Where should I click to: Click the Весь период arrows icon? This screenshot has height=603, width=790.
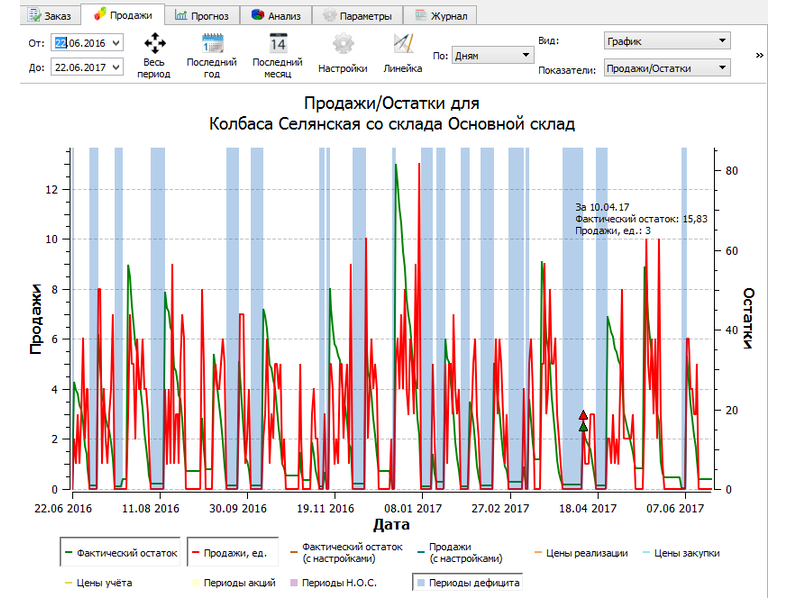(x=154, y=43)
